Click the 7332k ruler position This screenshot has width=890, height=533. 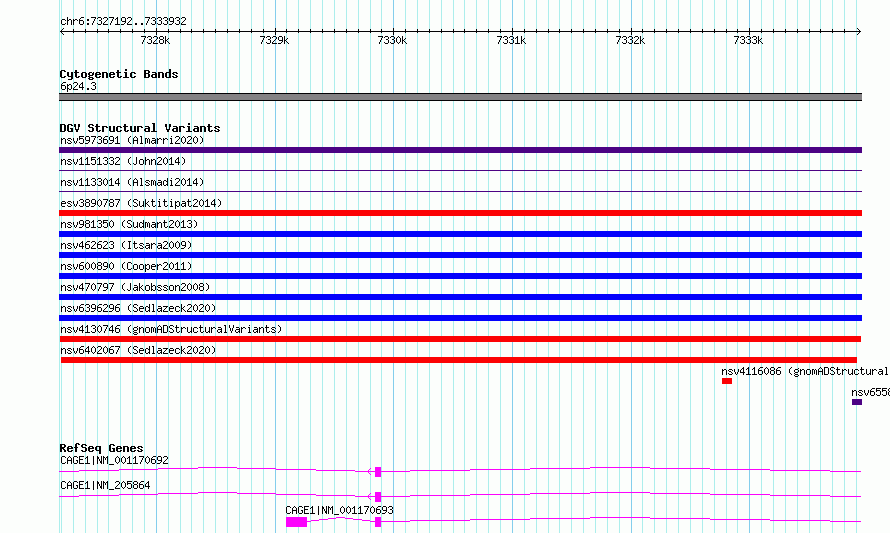point(630,40)
